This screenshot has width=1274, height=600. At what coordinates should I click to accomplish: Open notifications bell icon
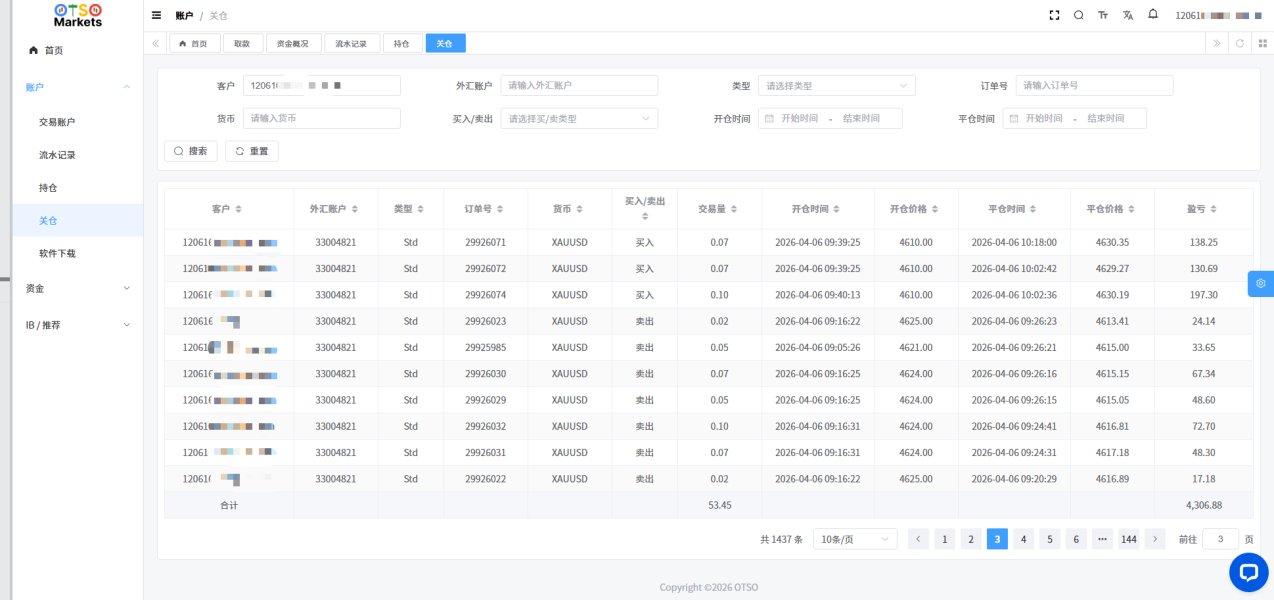tap(1153, 15)
